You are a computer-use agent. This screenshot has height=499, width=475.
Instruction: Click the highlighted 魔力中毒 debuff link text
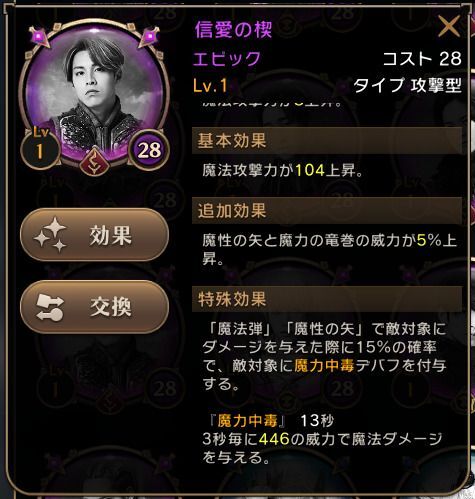tap(324, 366)
